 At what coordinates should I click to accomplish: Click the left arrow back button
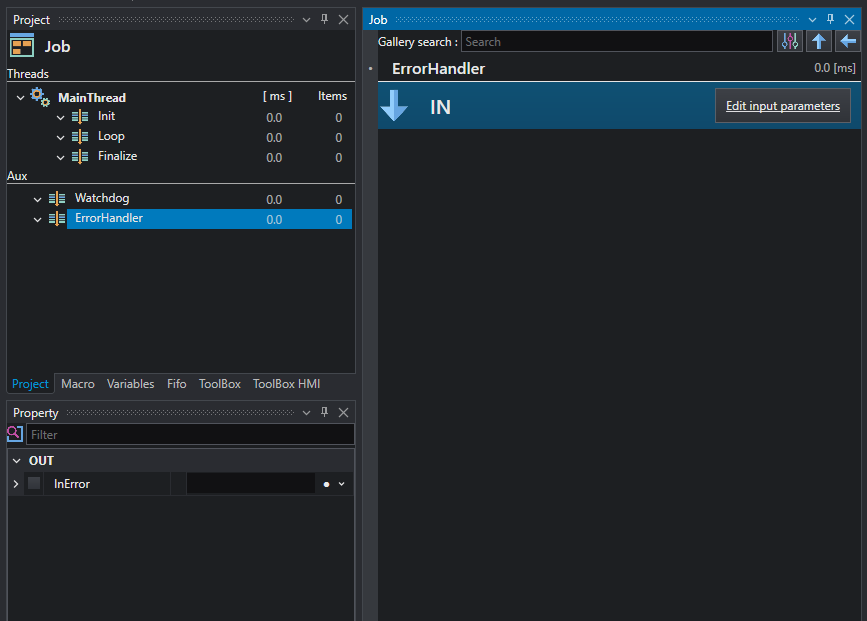pyautogui.click(x=848, y=41)
